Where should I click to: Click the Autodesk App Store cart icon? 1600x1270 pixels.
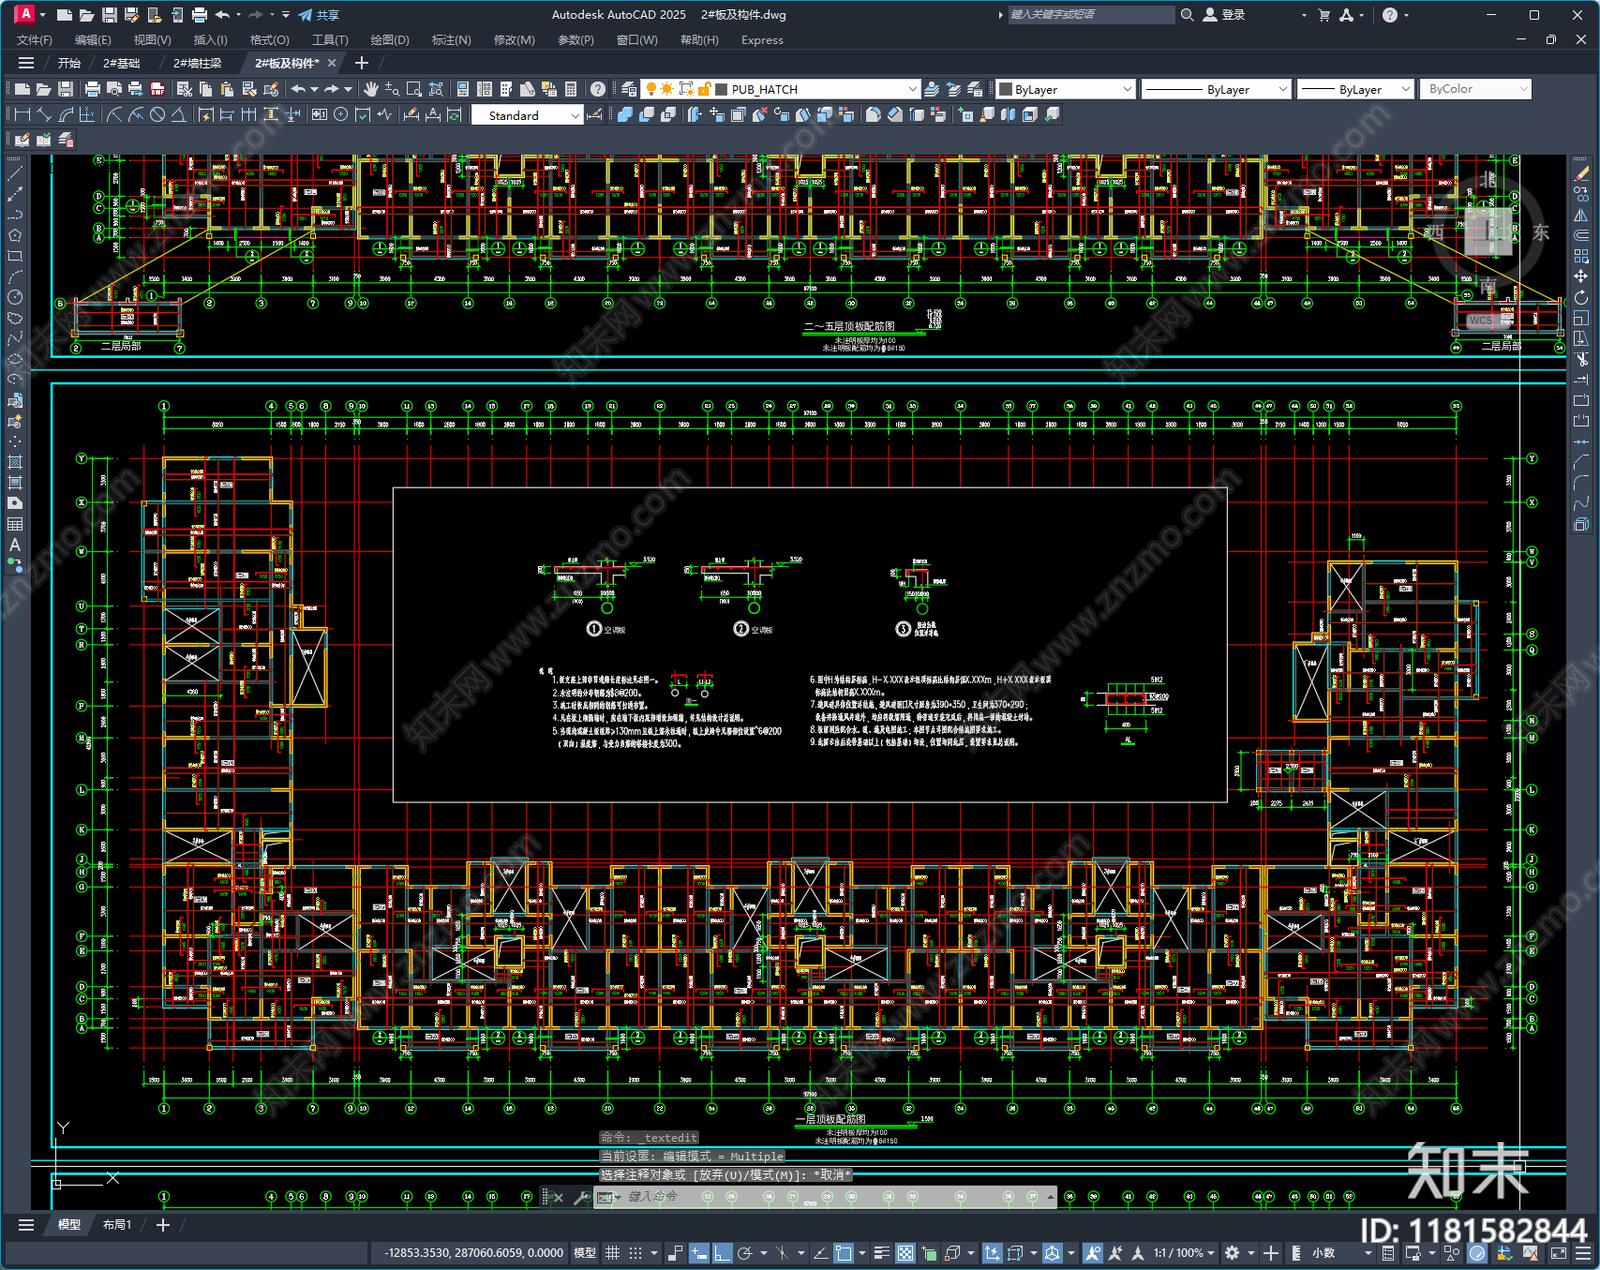point(1324,15)
